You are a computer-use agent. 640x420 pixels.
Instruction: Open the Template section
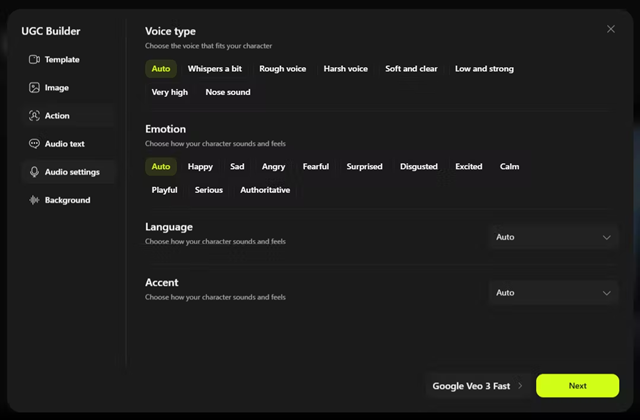coord(69,60)
